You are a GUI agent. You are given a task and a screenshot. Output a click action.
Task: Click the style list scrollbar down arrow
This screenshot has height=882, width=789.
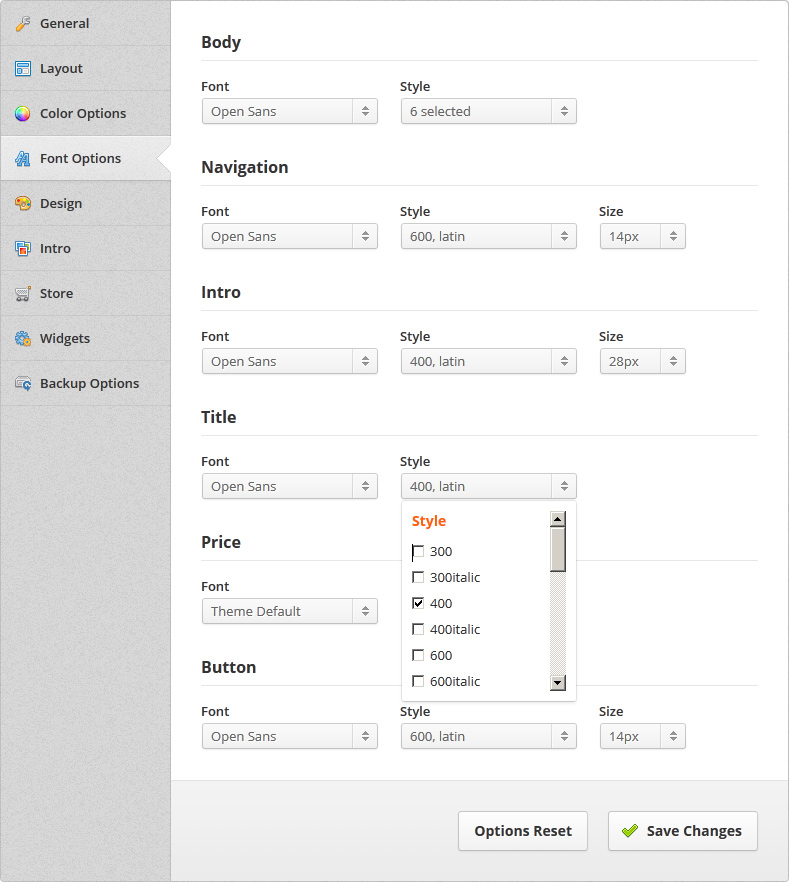coord(558,683)
